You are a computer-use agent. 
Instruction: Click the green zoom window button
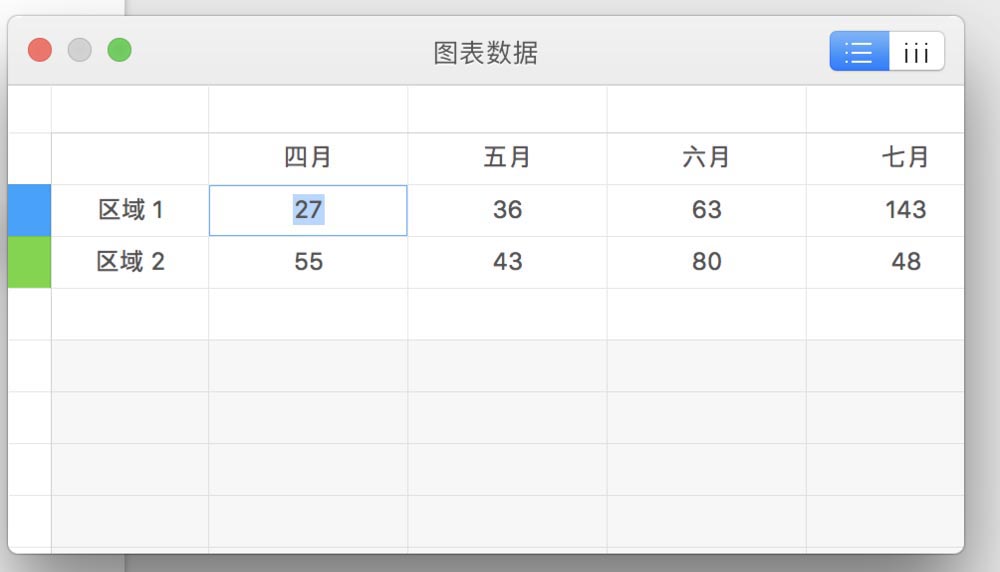coord(119,50)
